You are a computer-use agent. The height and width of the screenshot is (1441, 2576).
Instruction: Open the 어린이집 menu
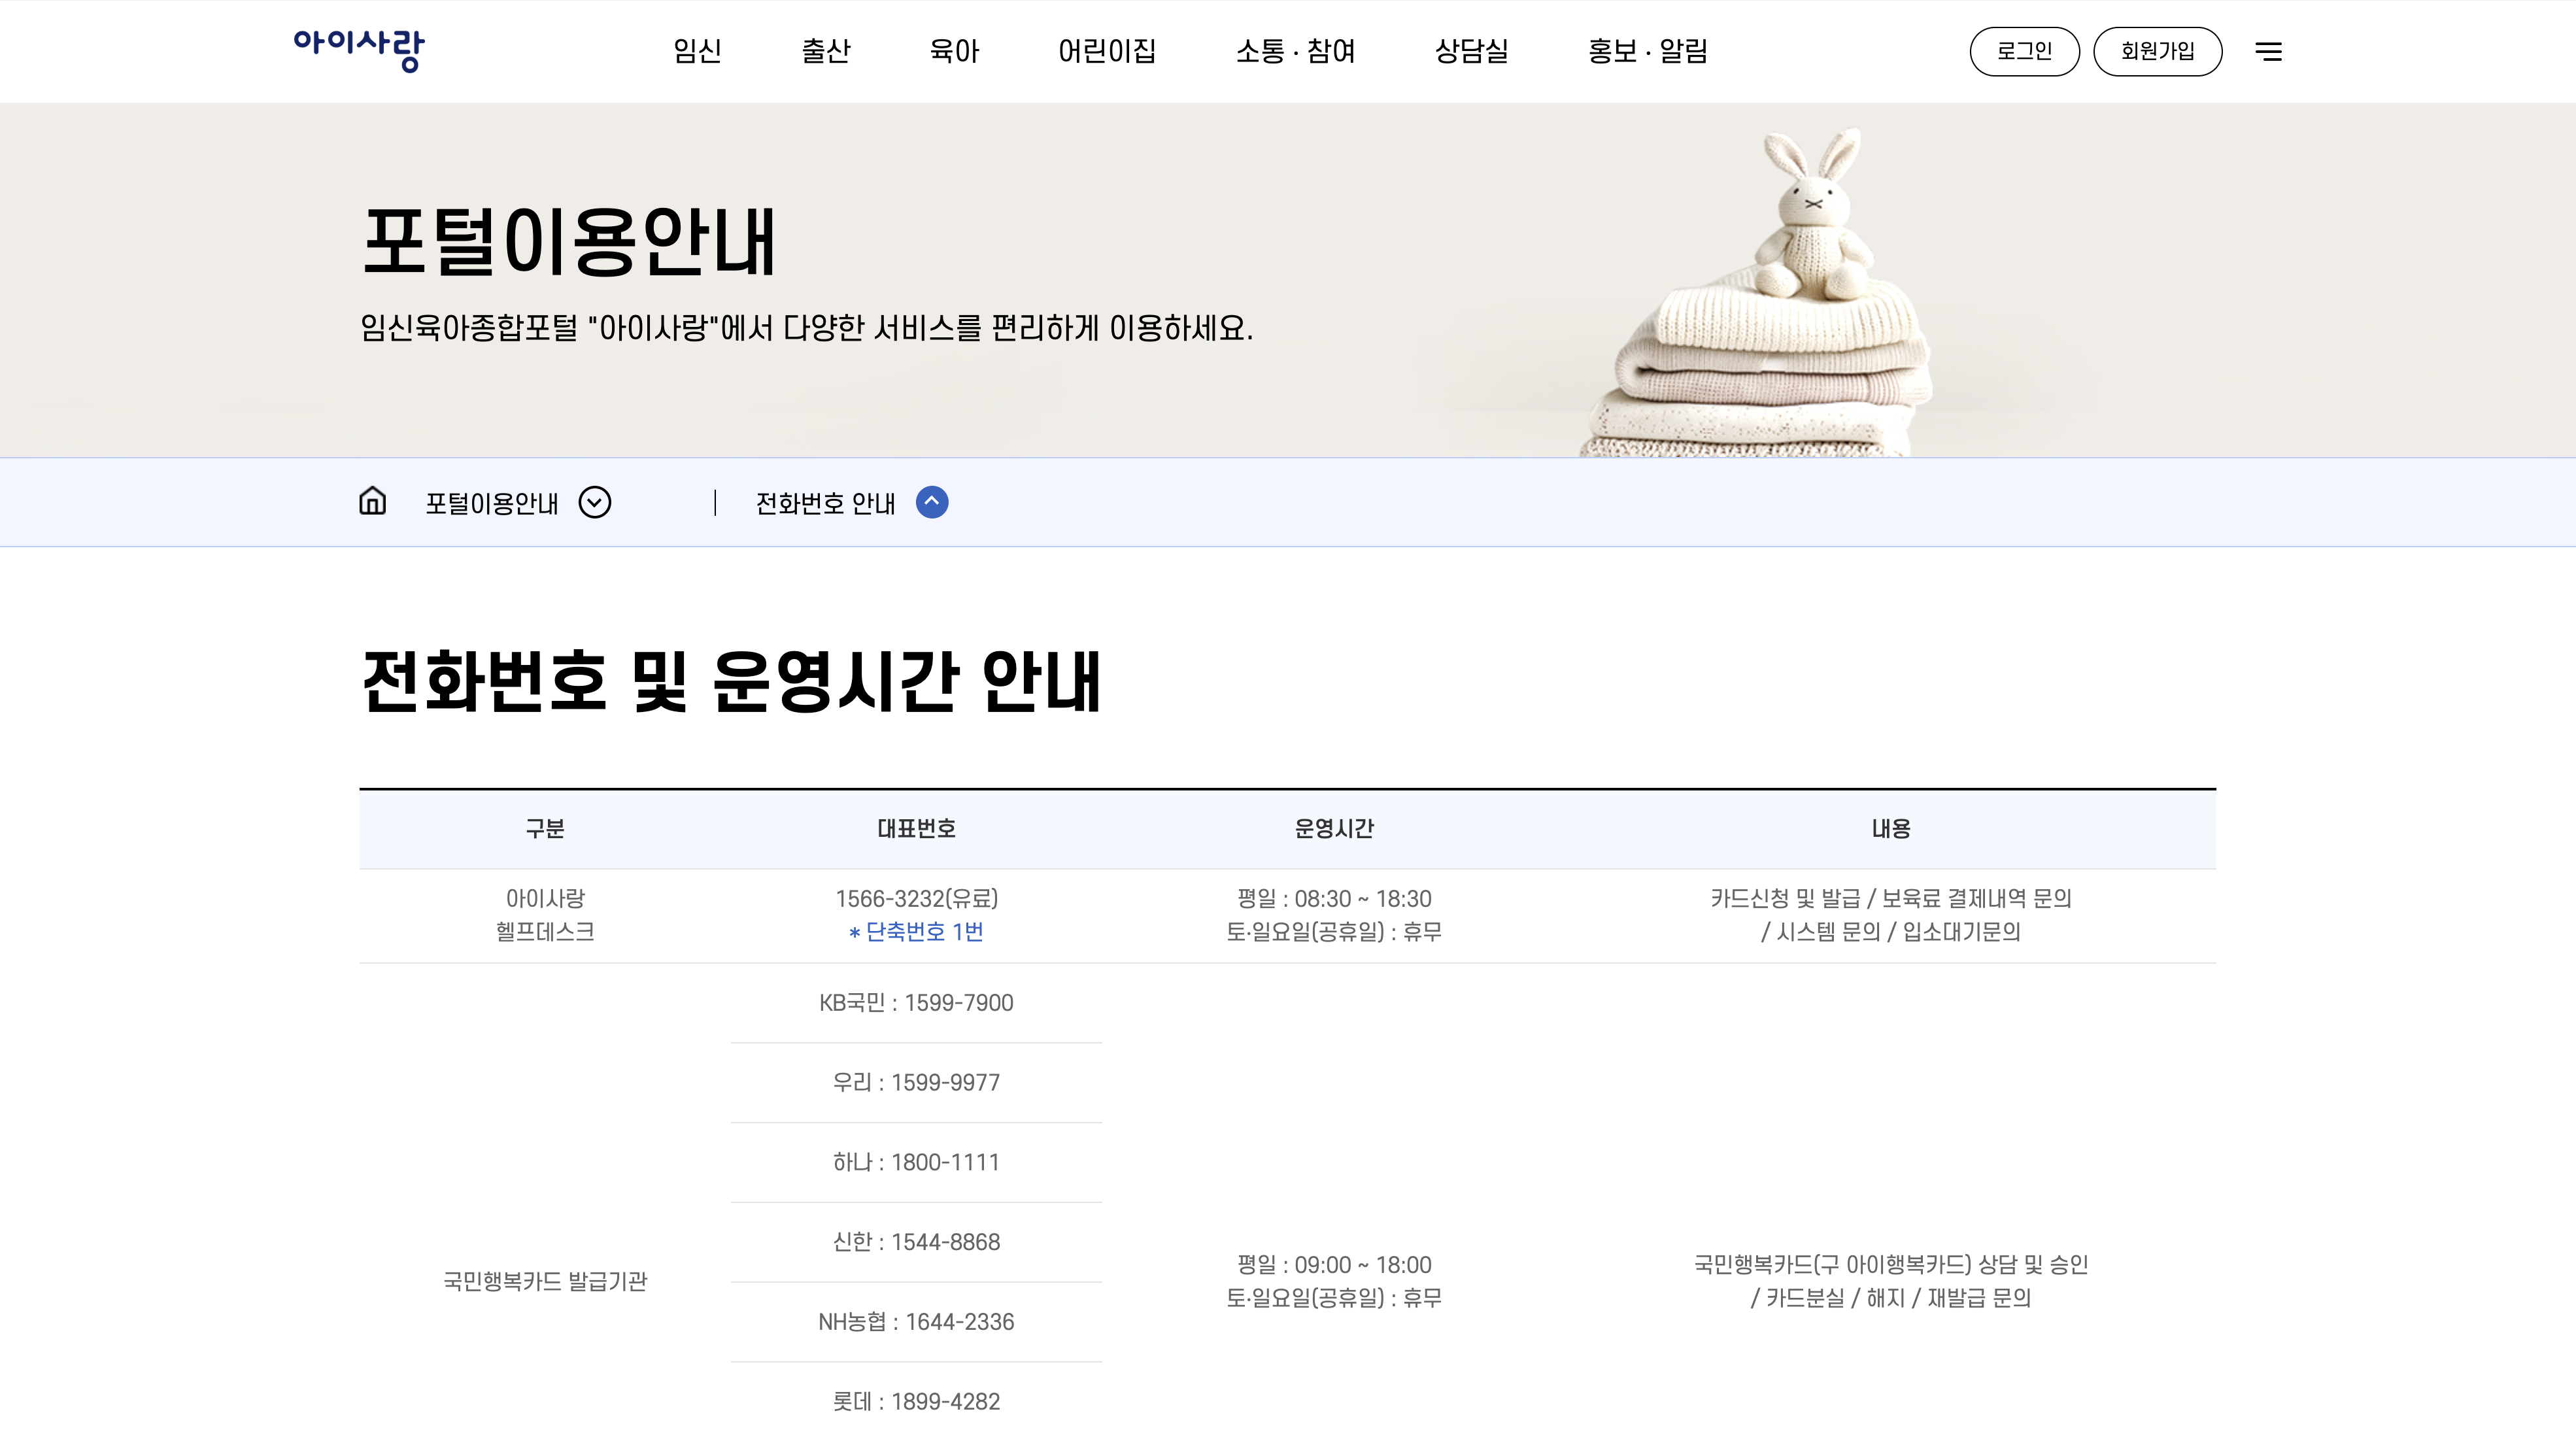click(x=1107, y=51)
